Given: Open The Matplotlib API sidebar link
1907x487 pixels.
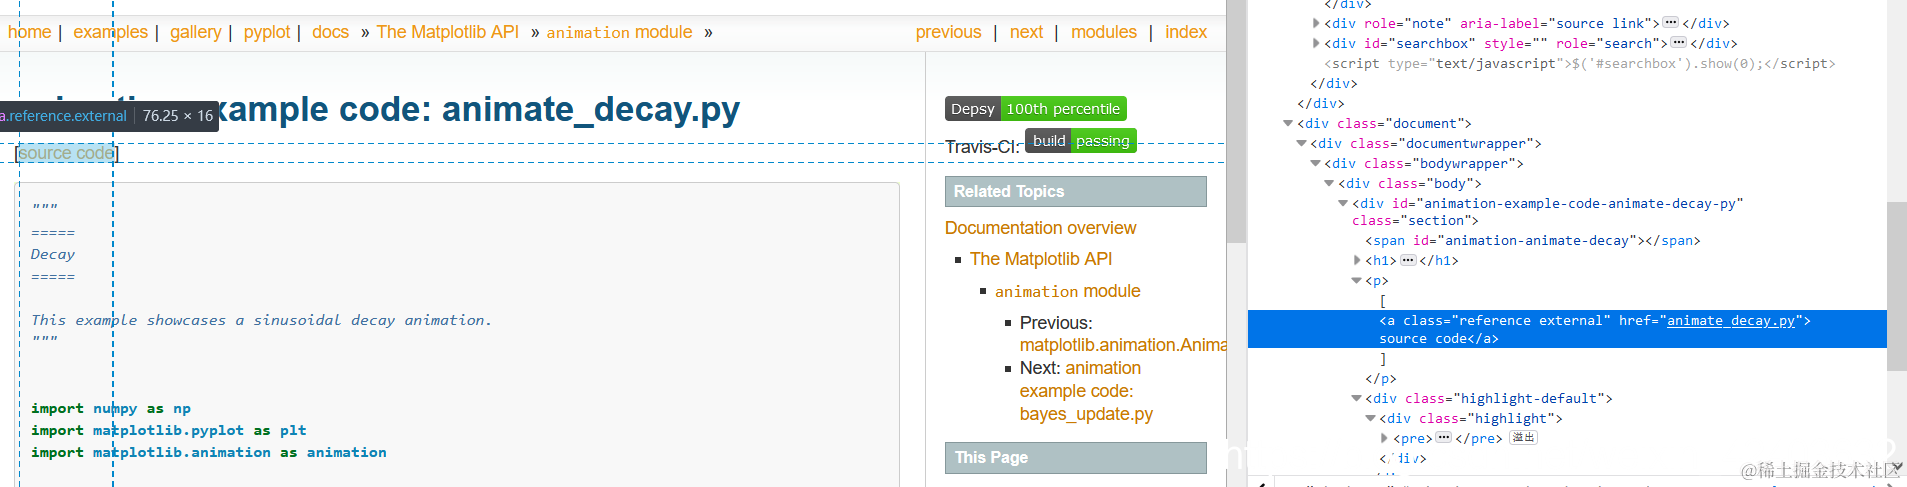Looking at the screenshot, I should pyautogui.click(x=1041, y=259).
